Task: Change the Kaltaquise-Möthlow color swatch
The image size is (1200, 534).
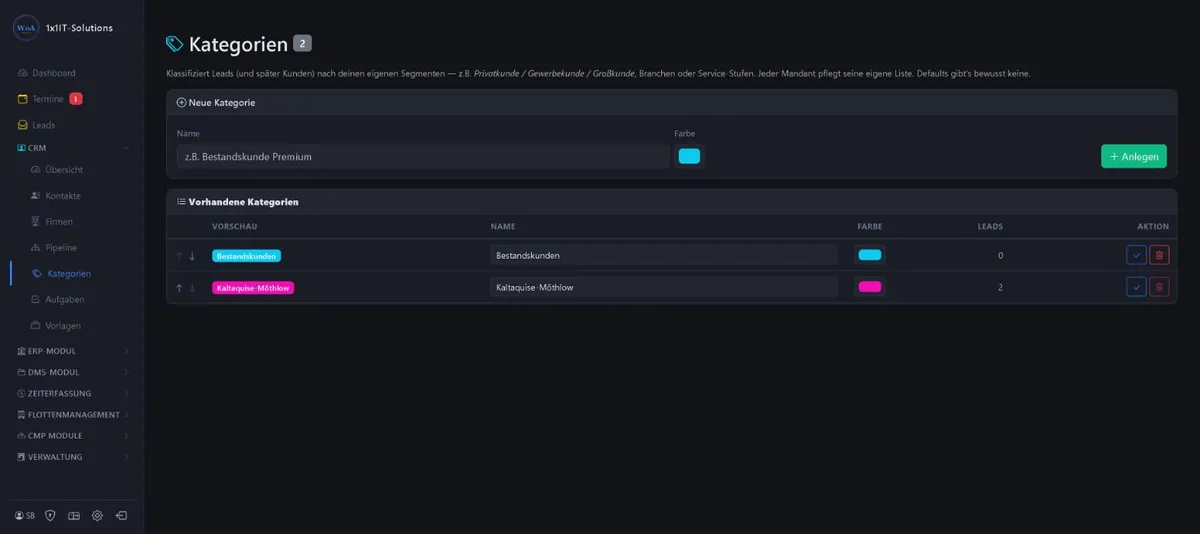Action: [x=870, y=287]
